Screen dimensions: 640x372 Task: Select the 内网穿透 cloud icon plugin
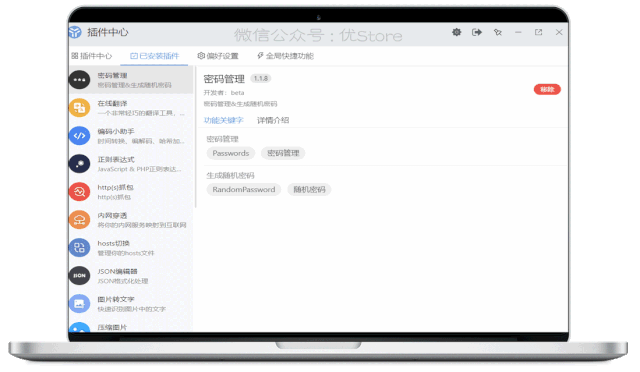pyautogui.click(x=80, y=220)
